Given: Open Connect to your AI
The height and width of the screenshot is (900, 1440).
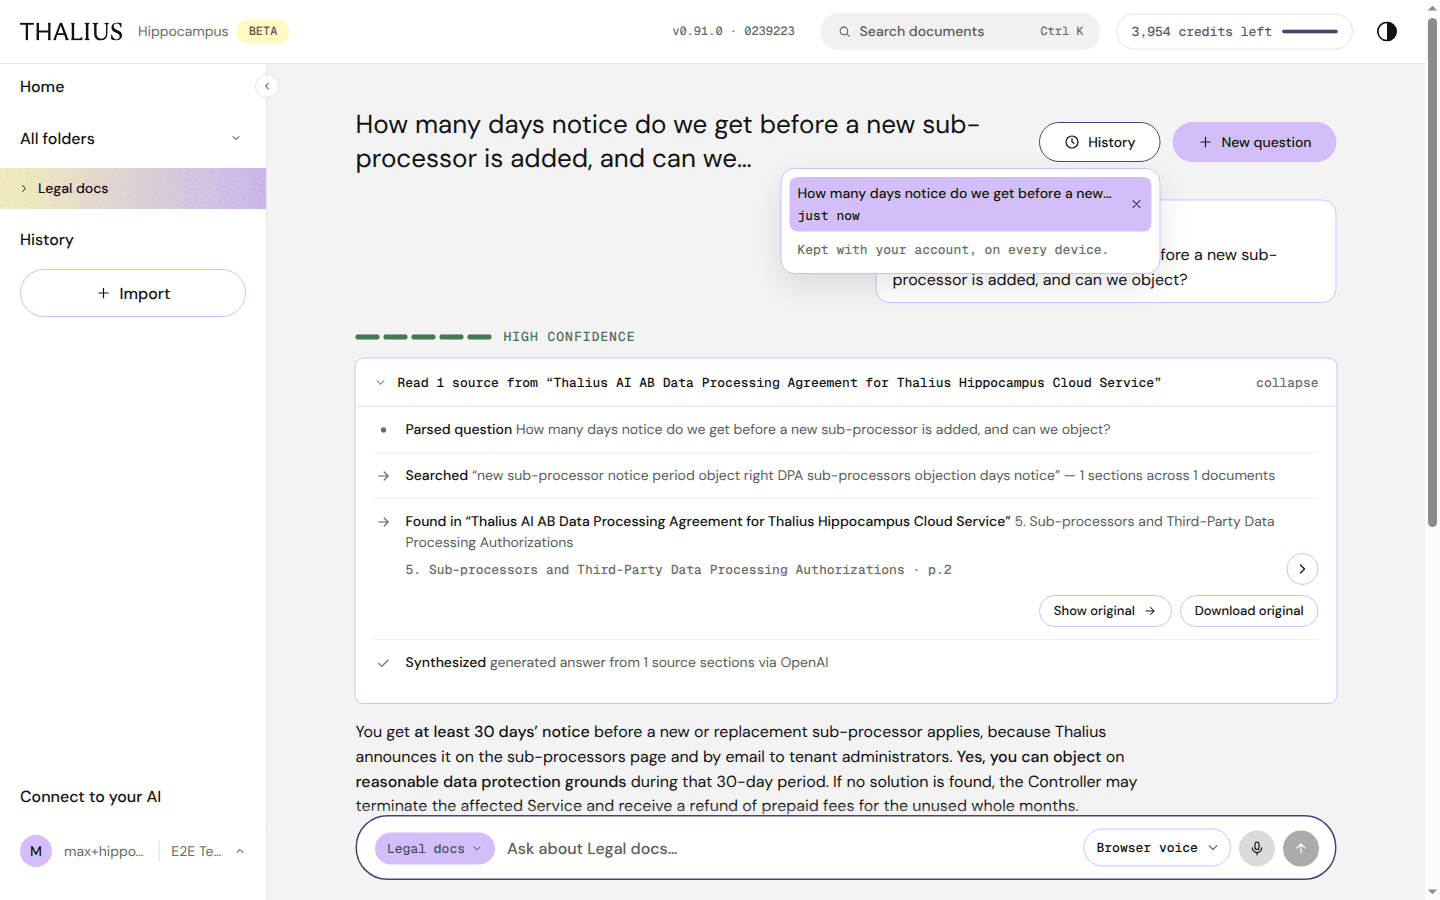Looking at the screenshot, I should click(90, 797).
